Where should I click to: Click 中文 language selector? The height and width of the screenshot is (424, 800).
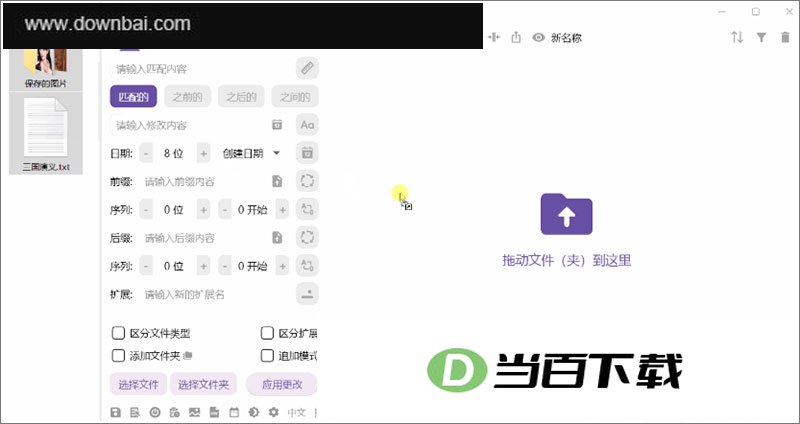click(296, 412)
